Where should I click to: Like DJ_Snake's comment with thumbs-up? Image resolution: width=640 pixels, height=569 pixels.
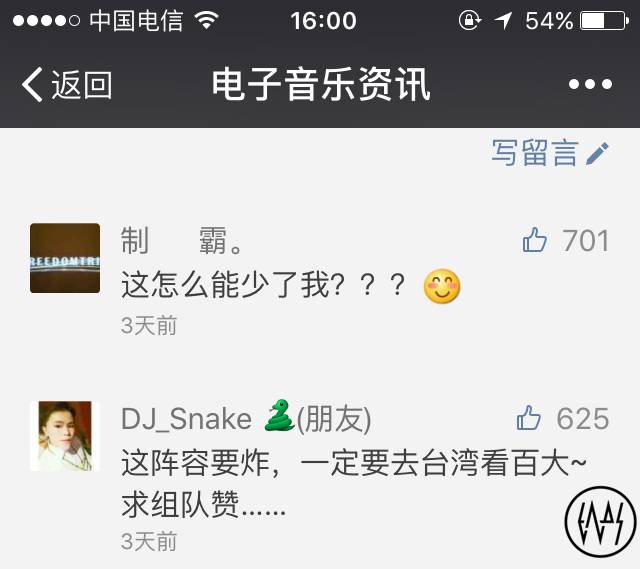point(529,418)
